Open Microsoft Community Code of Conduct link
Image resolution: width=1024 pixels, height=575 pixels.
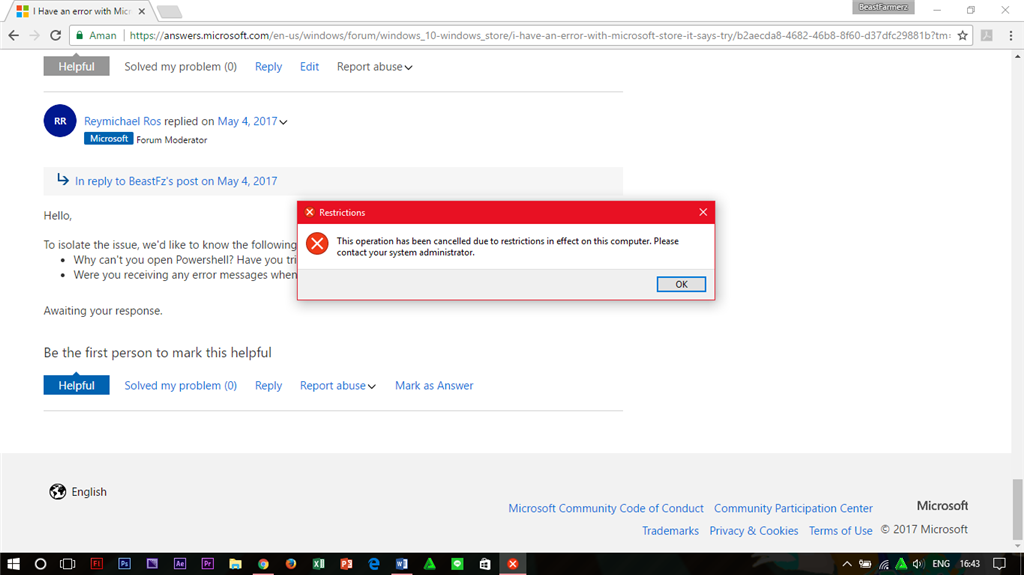[606, 508]
